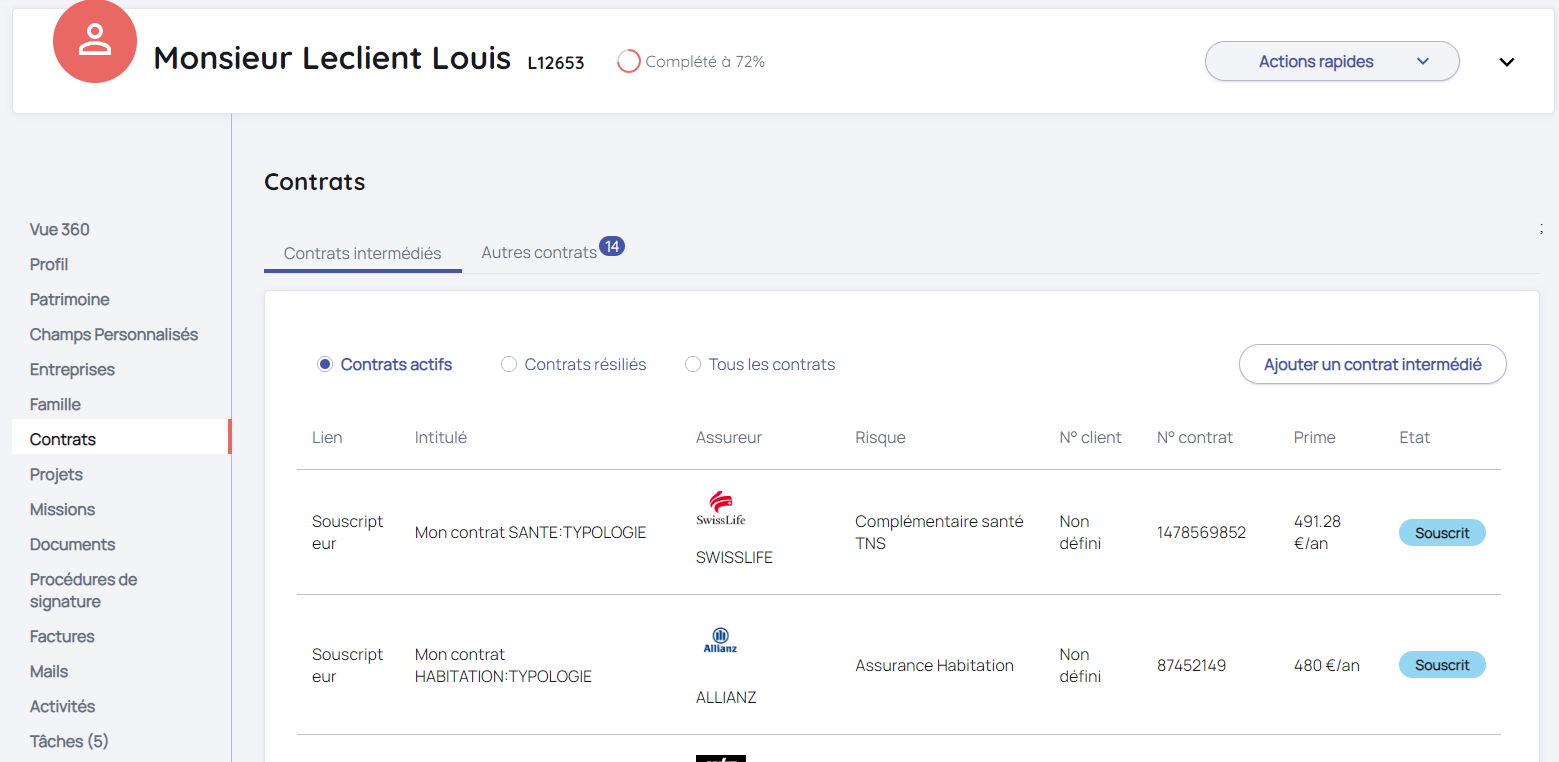Open the Actions rapides dropdown
This screenshot has width=1559, height=762.
(x=1331, y=62)
